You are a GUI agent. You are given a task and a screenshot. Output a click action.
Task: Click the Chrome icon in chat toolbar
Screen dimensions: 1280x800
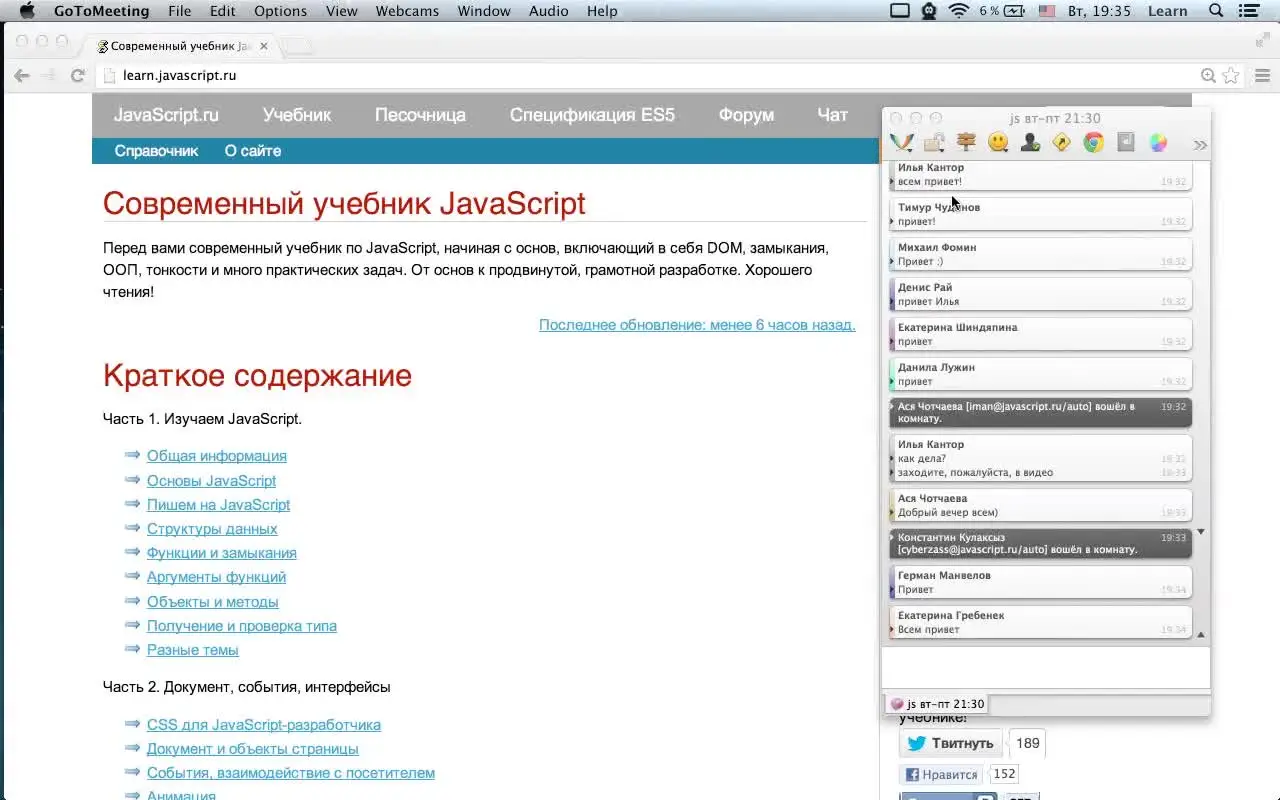[x=1094, y=143]
